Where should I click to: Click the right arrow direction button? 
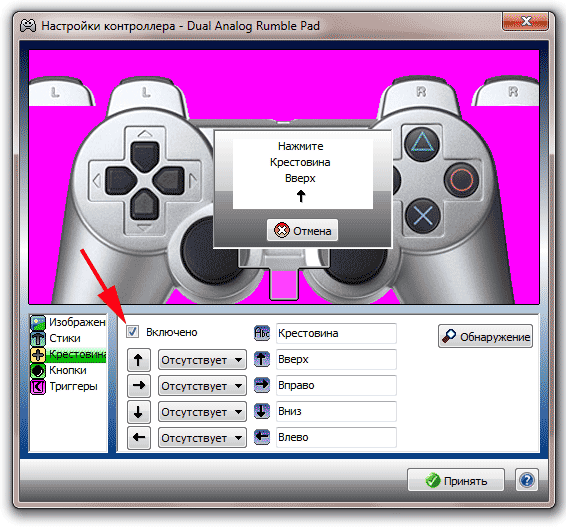click(139, 386)
